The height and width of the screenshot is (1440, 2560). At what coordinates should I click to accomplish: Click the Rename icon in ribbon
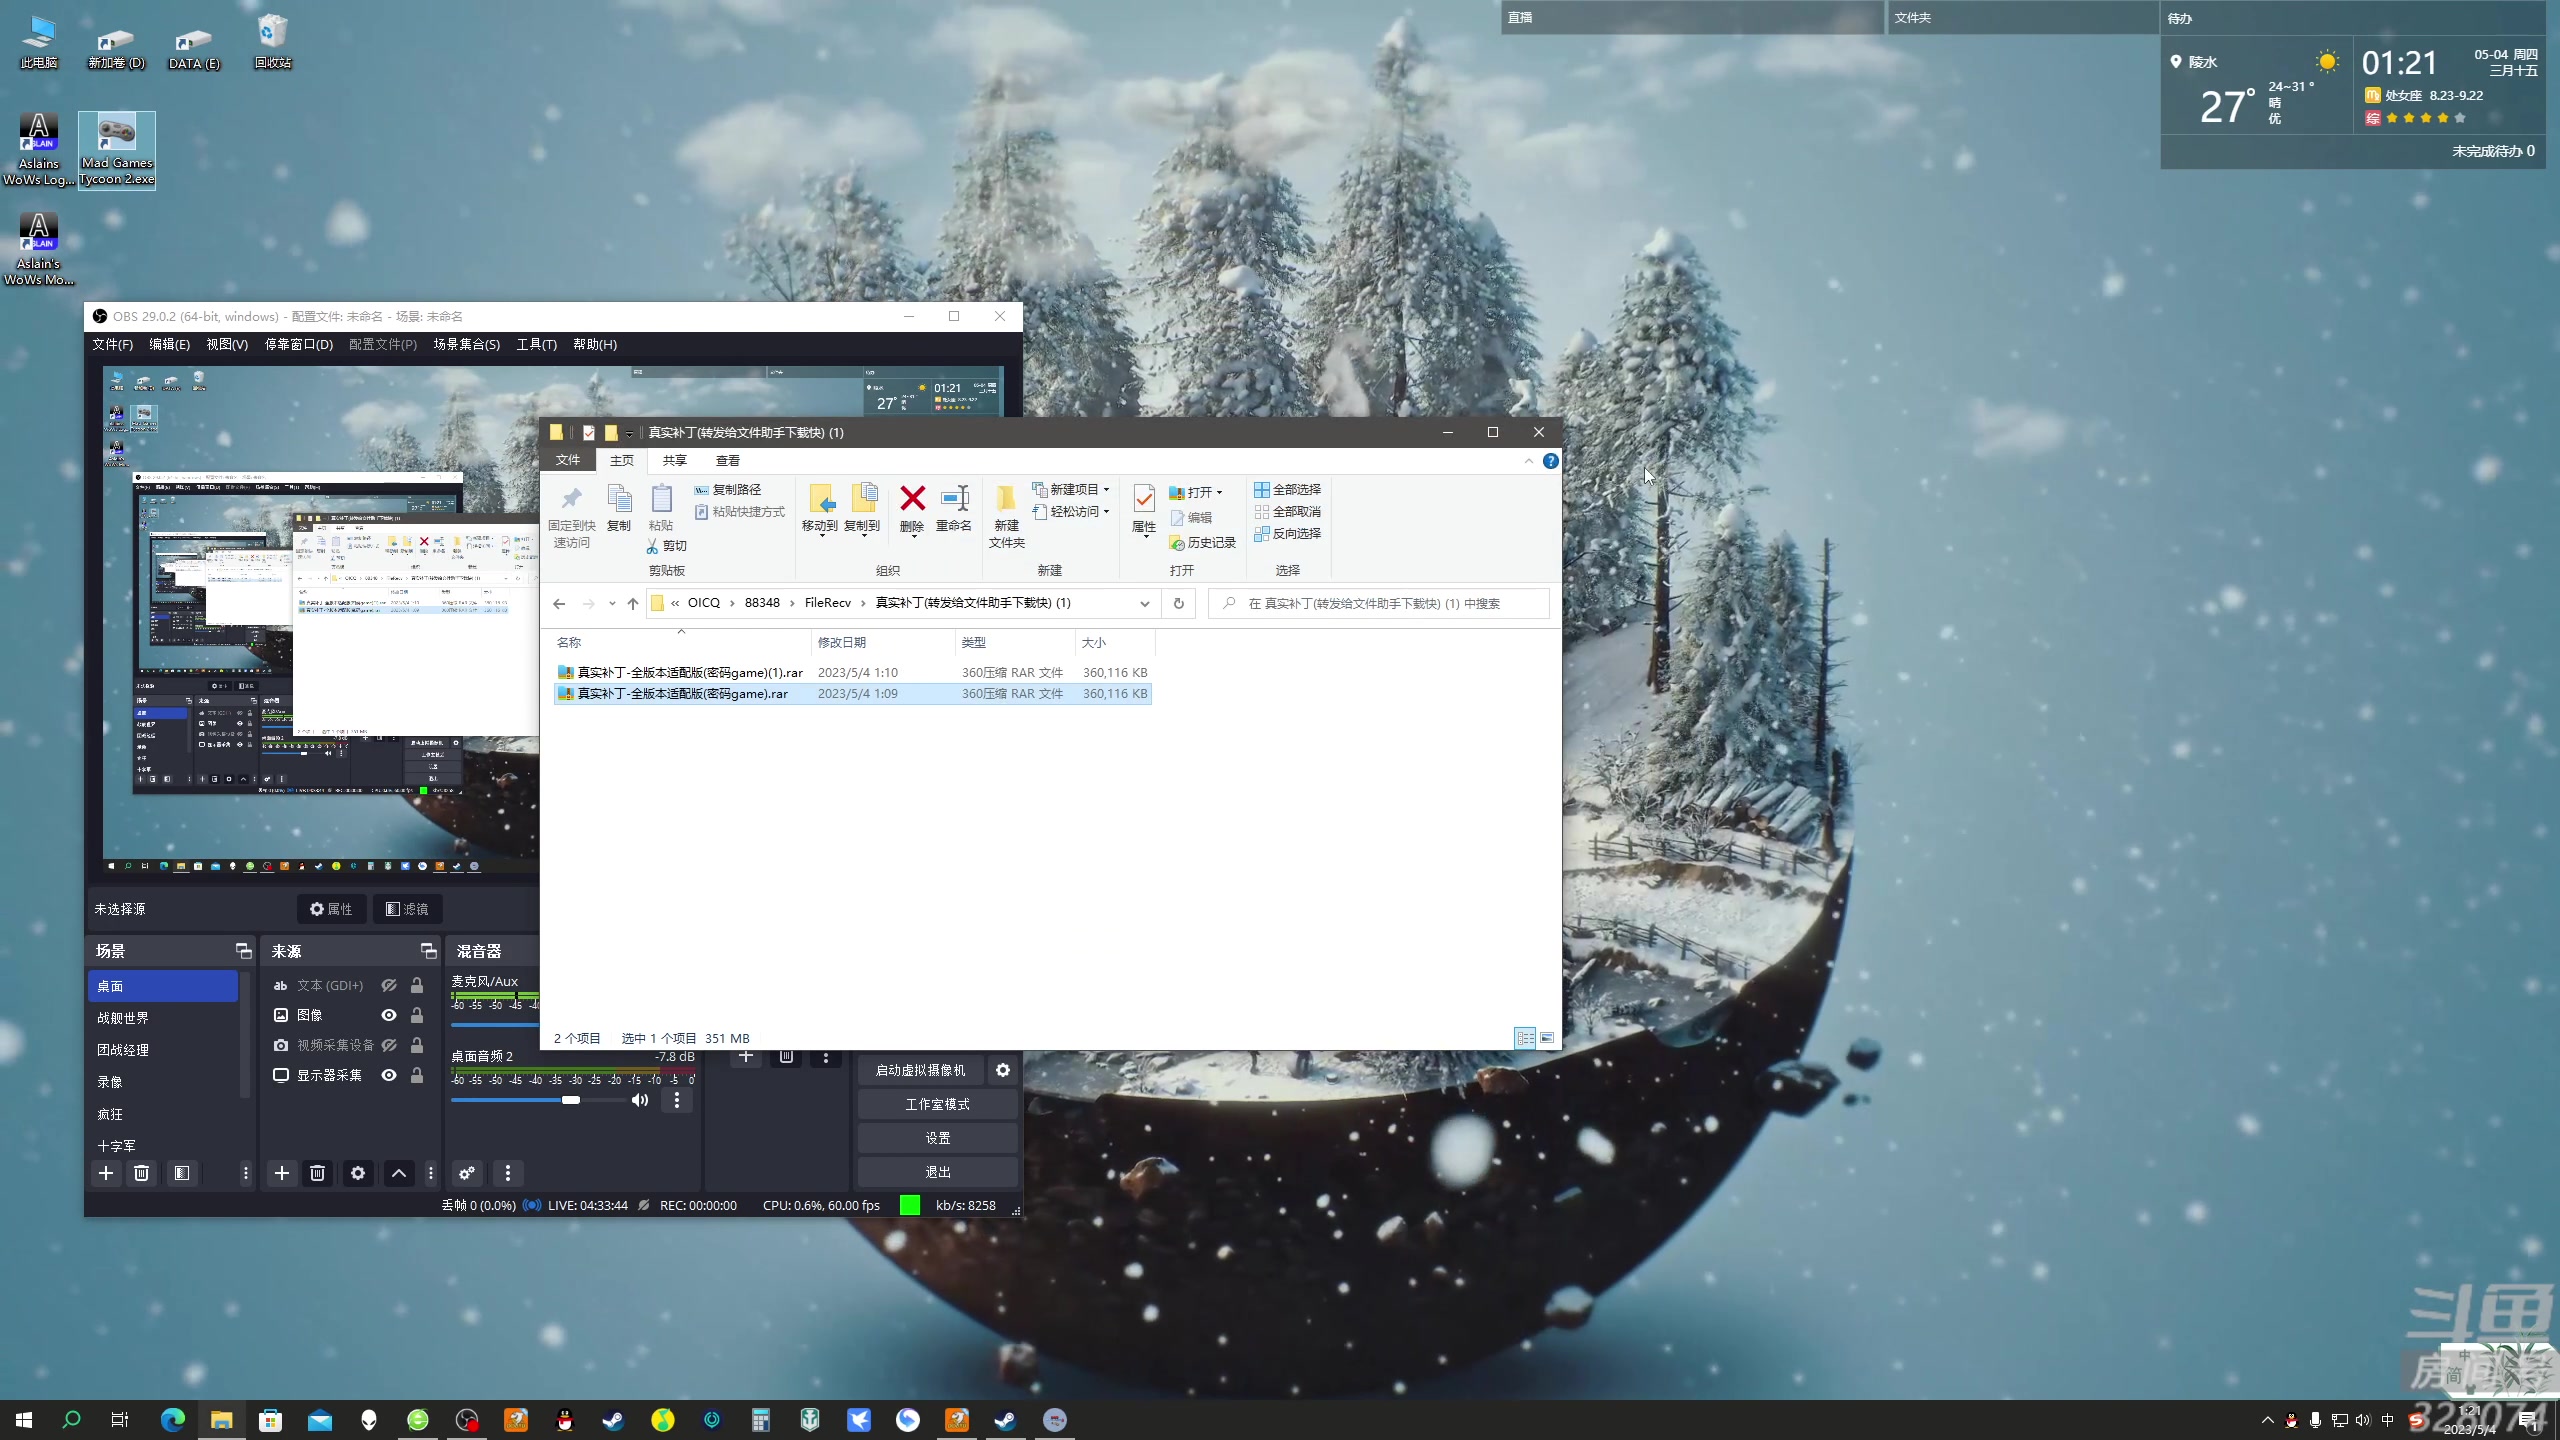coord(954,499)
